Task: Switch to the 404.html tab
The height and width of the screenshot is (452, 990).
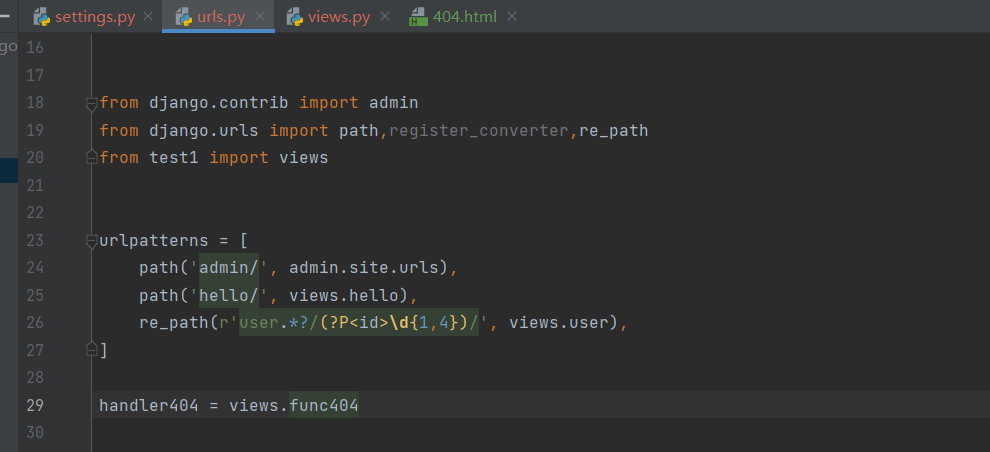Action: (x=465, y=17)
